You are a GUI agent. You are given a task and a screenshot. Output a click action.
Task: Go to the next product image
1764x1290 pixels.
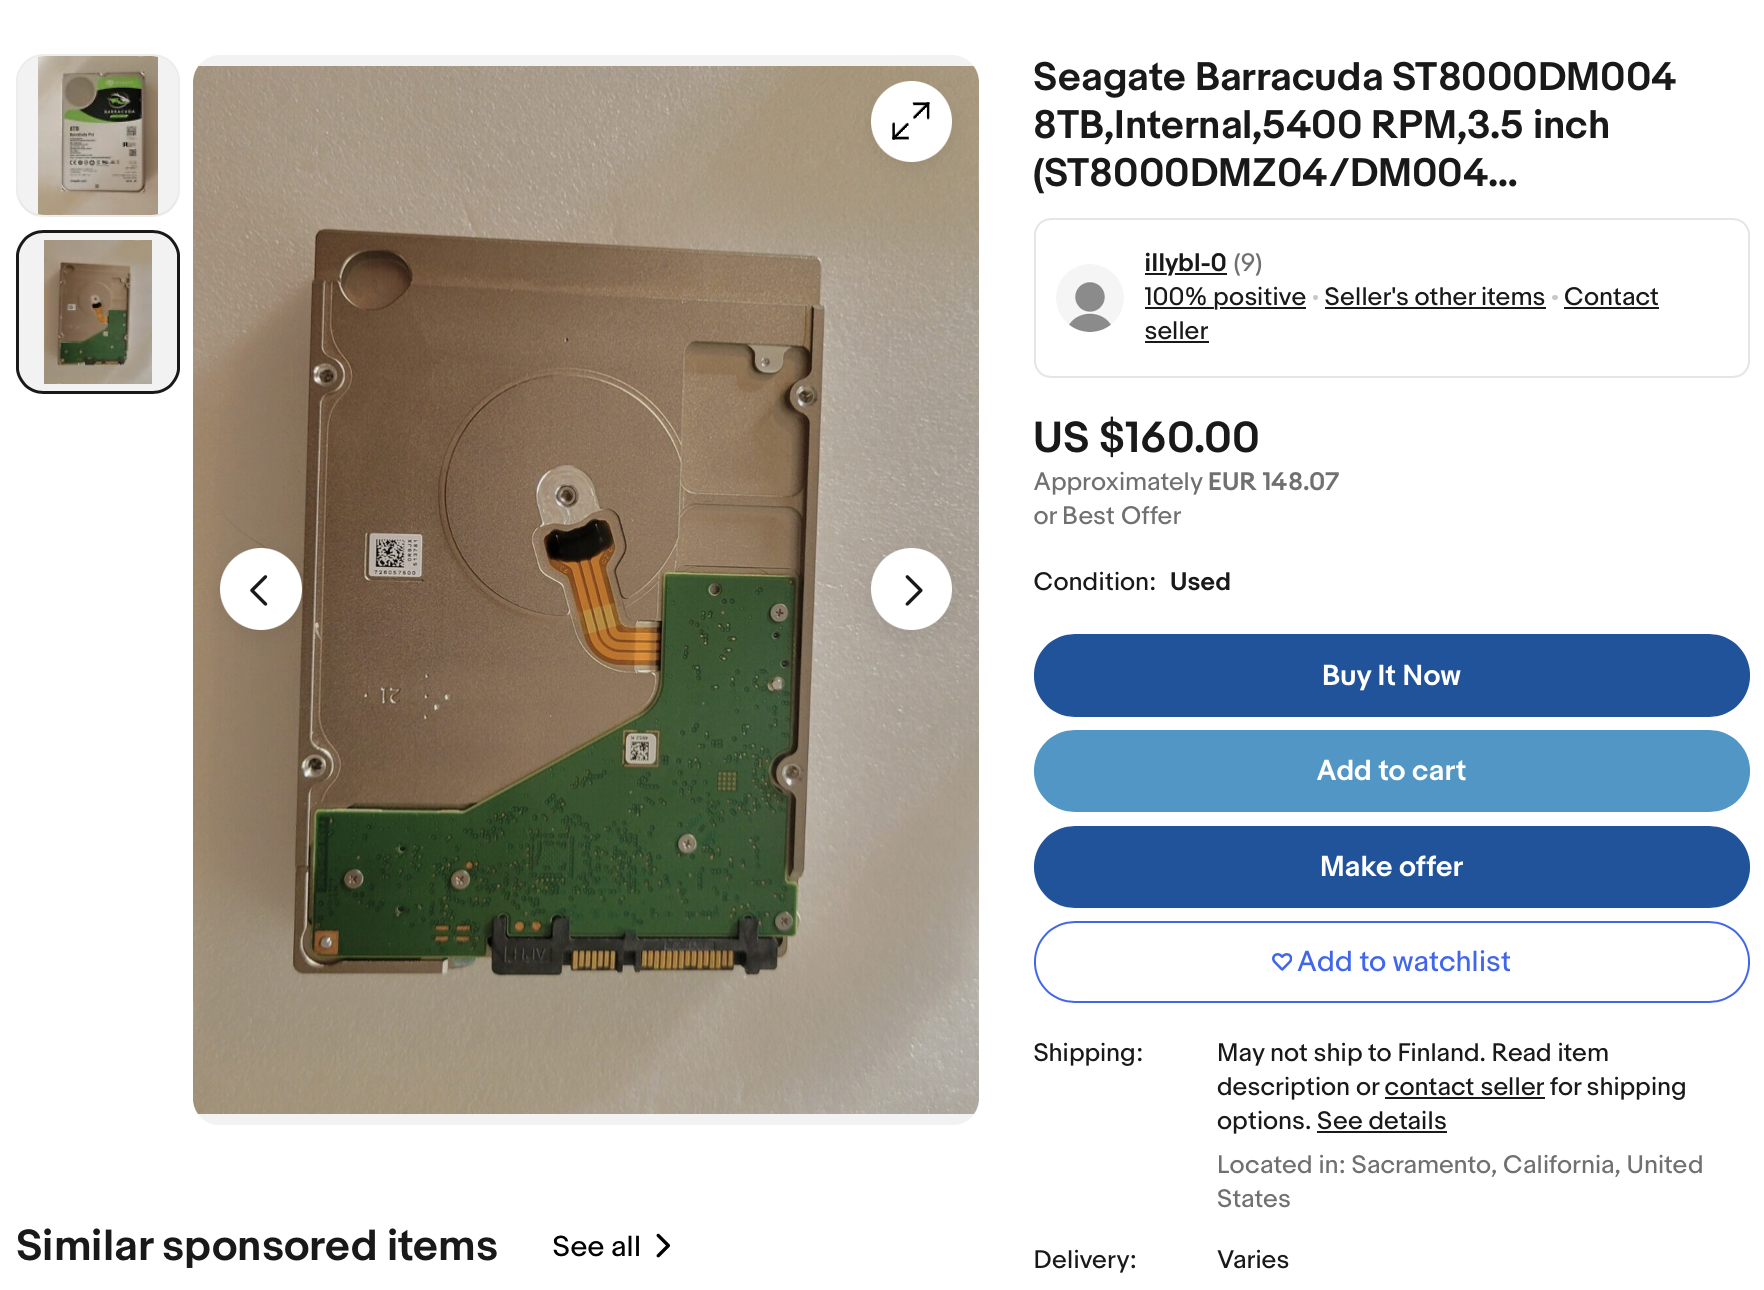pos(911,590)
